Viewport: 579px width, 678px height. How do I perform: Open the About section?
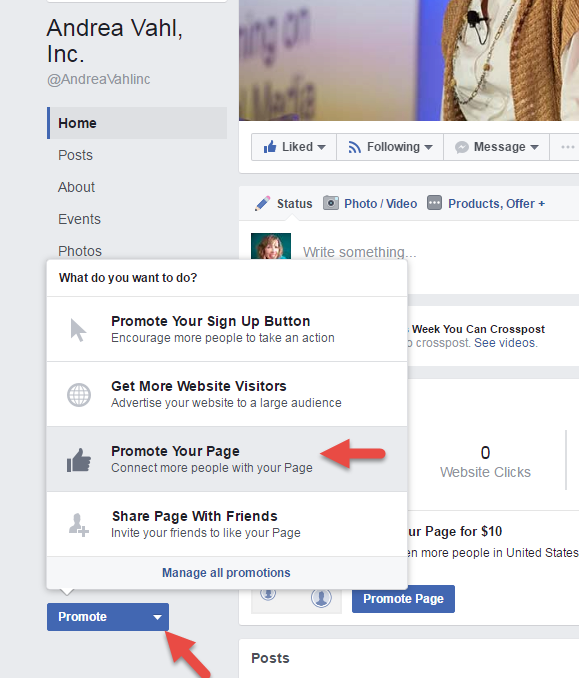76,187
